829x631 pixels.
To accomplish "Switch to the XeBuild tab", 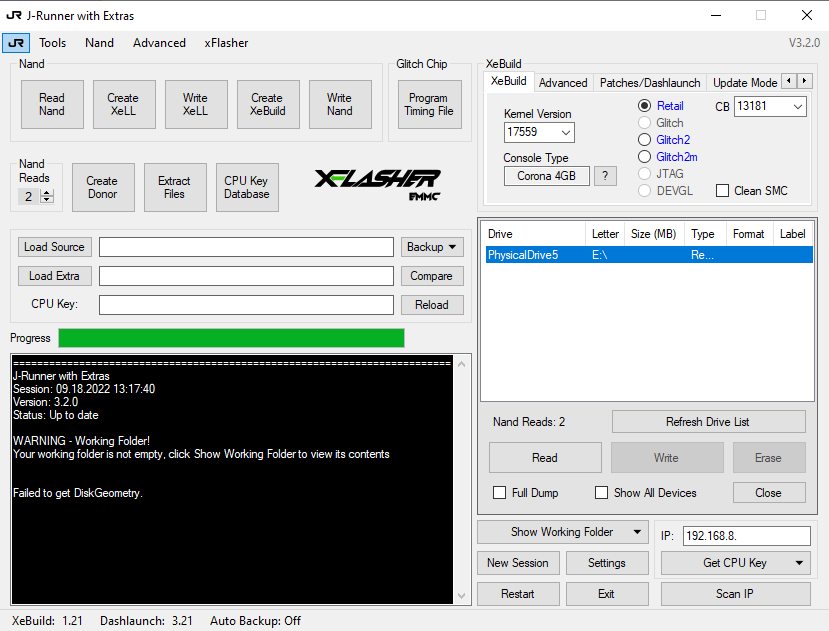I will point(509,81).
